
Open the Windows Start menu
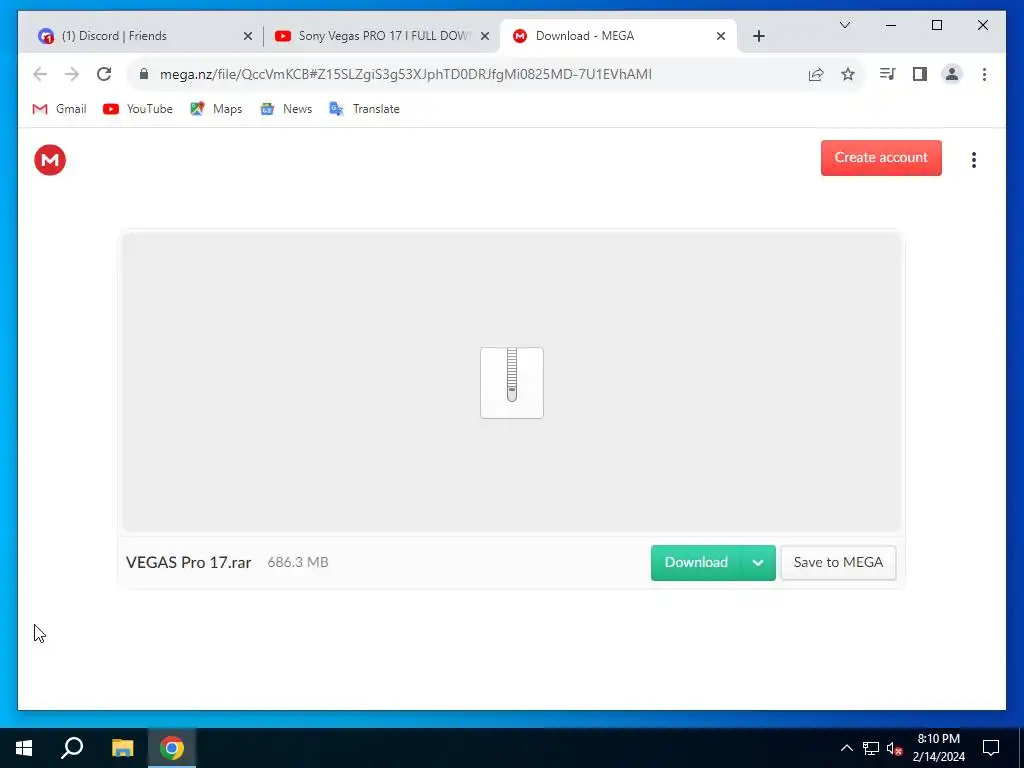pos(24,748)
